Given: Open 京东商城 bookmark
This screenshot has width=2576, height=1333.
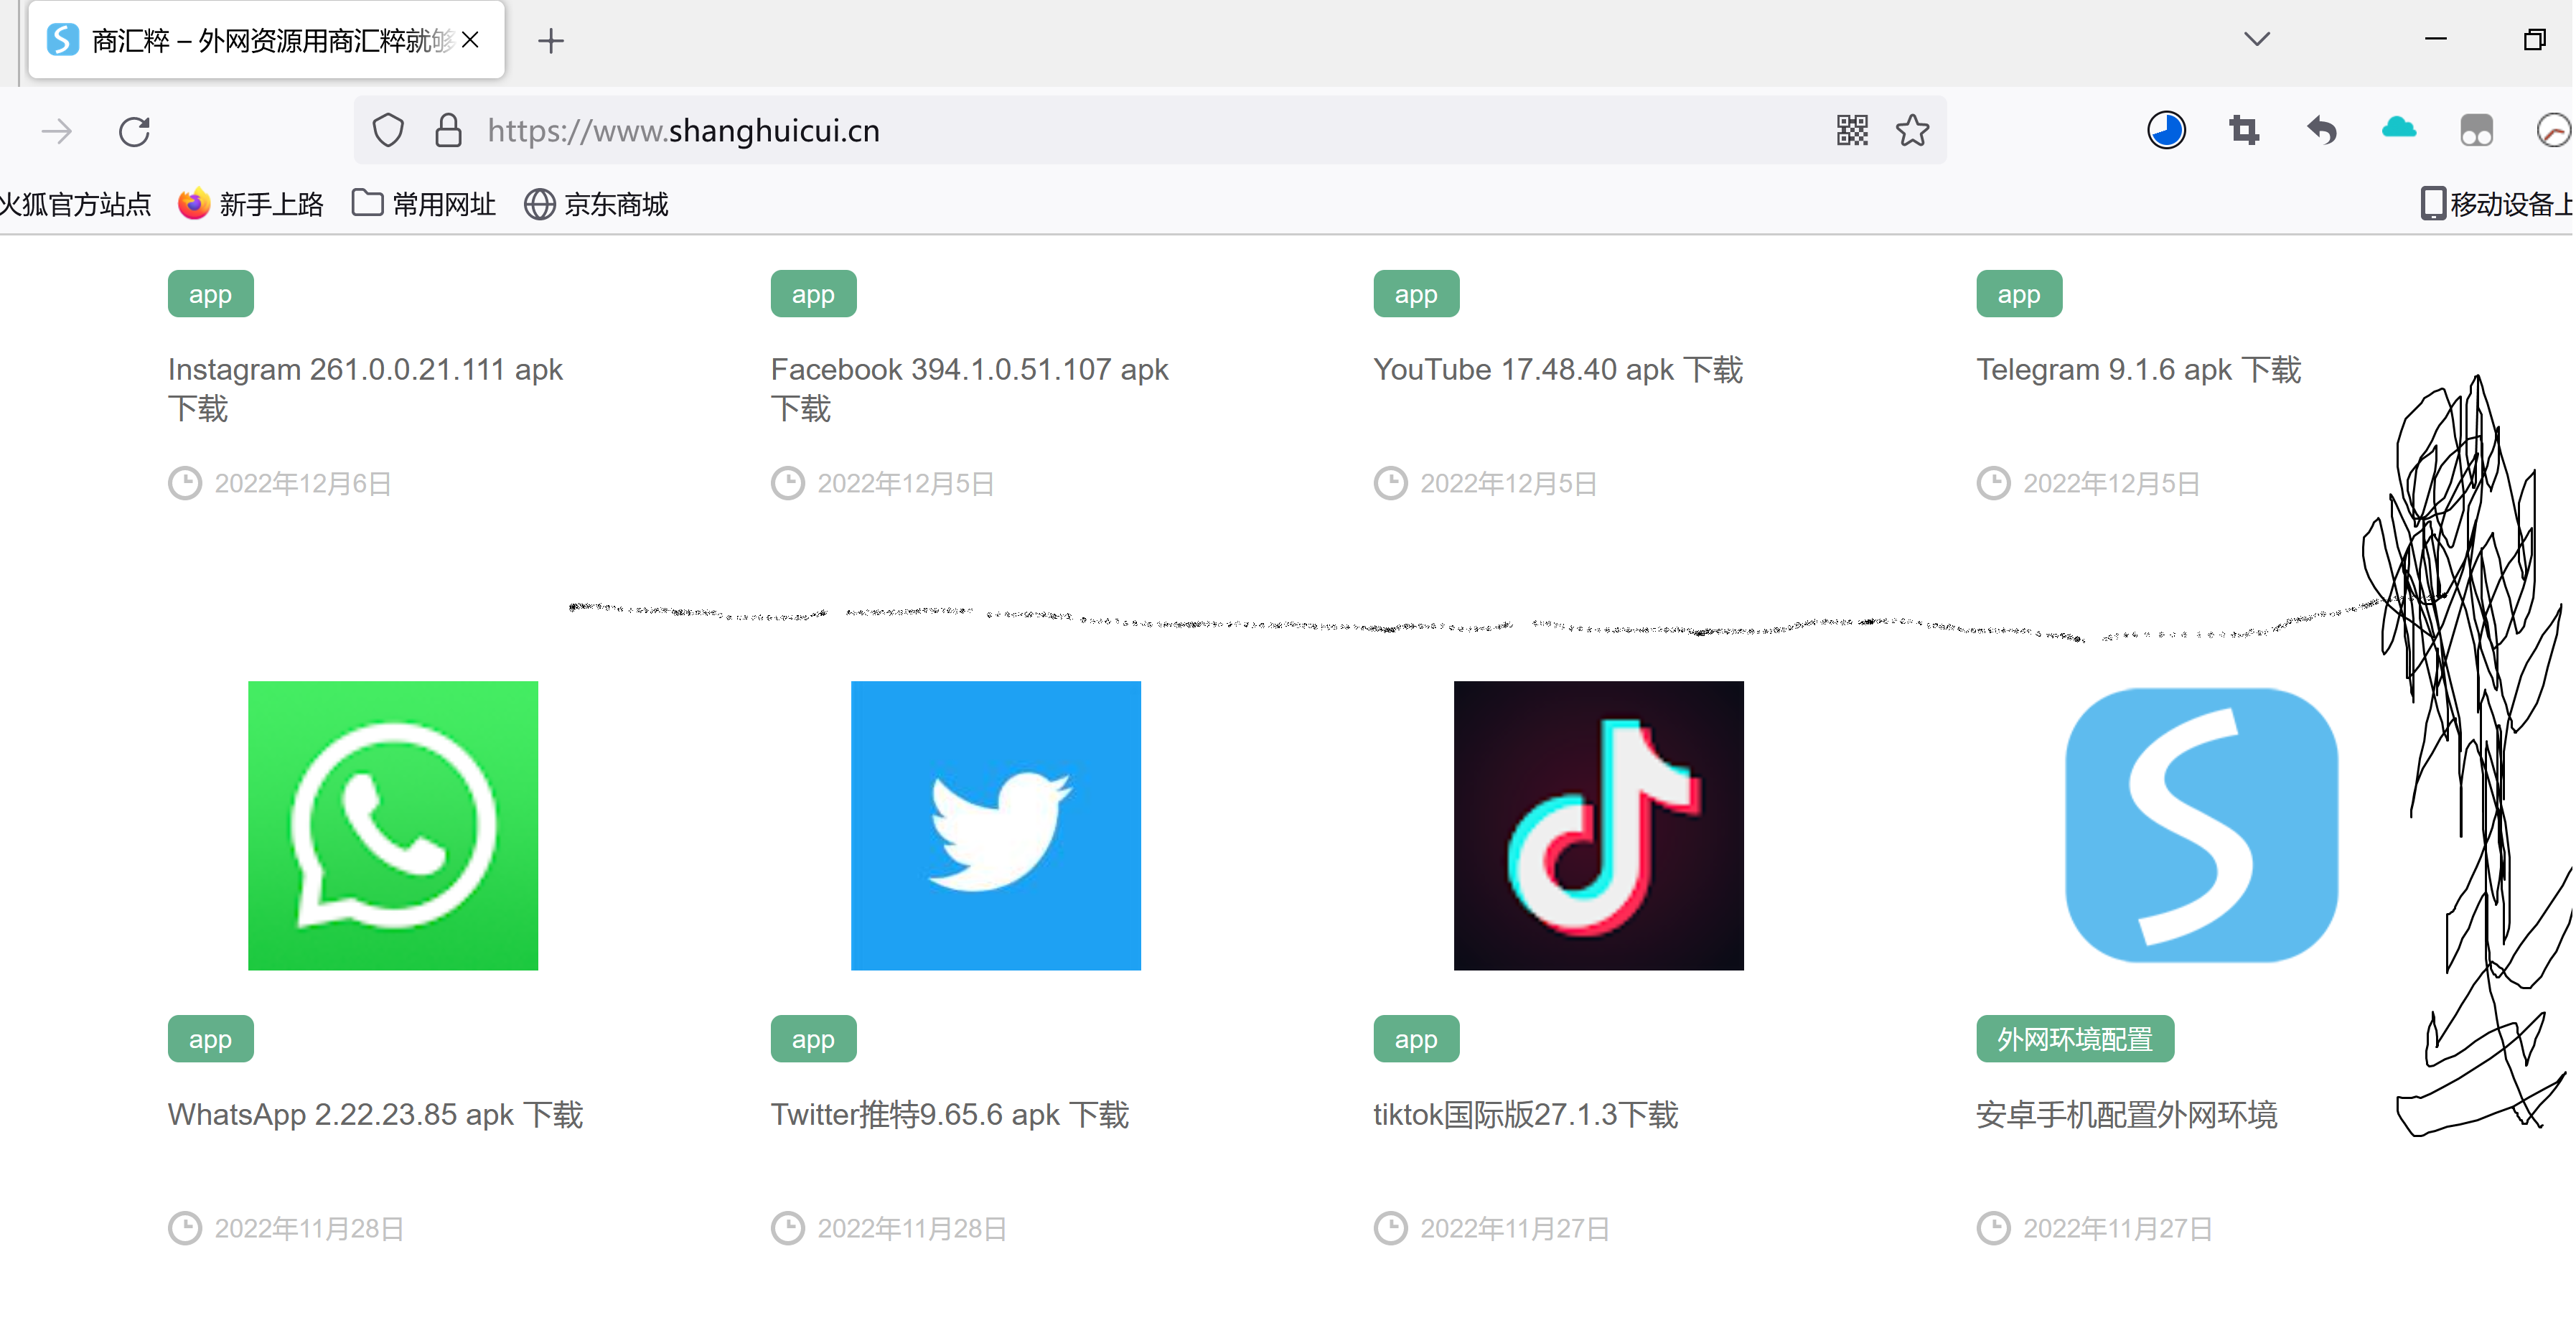Looking at the screenshot, I should click(596, 204).
